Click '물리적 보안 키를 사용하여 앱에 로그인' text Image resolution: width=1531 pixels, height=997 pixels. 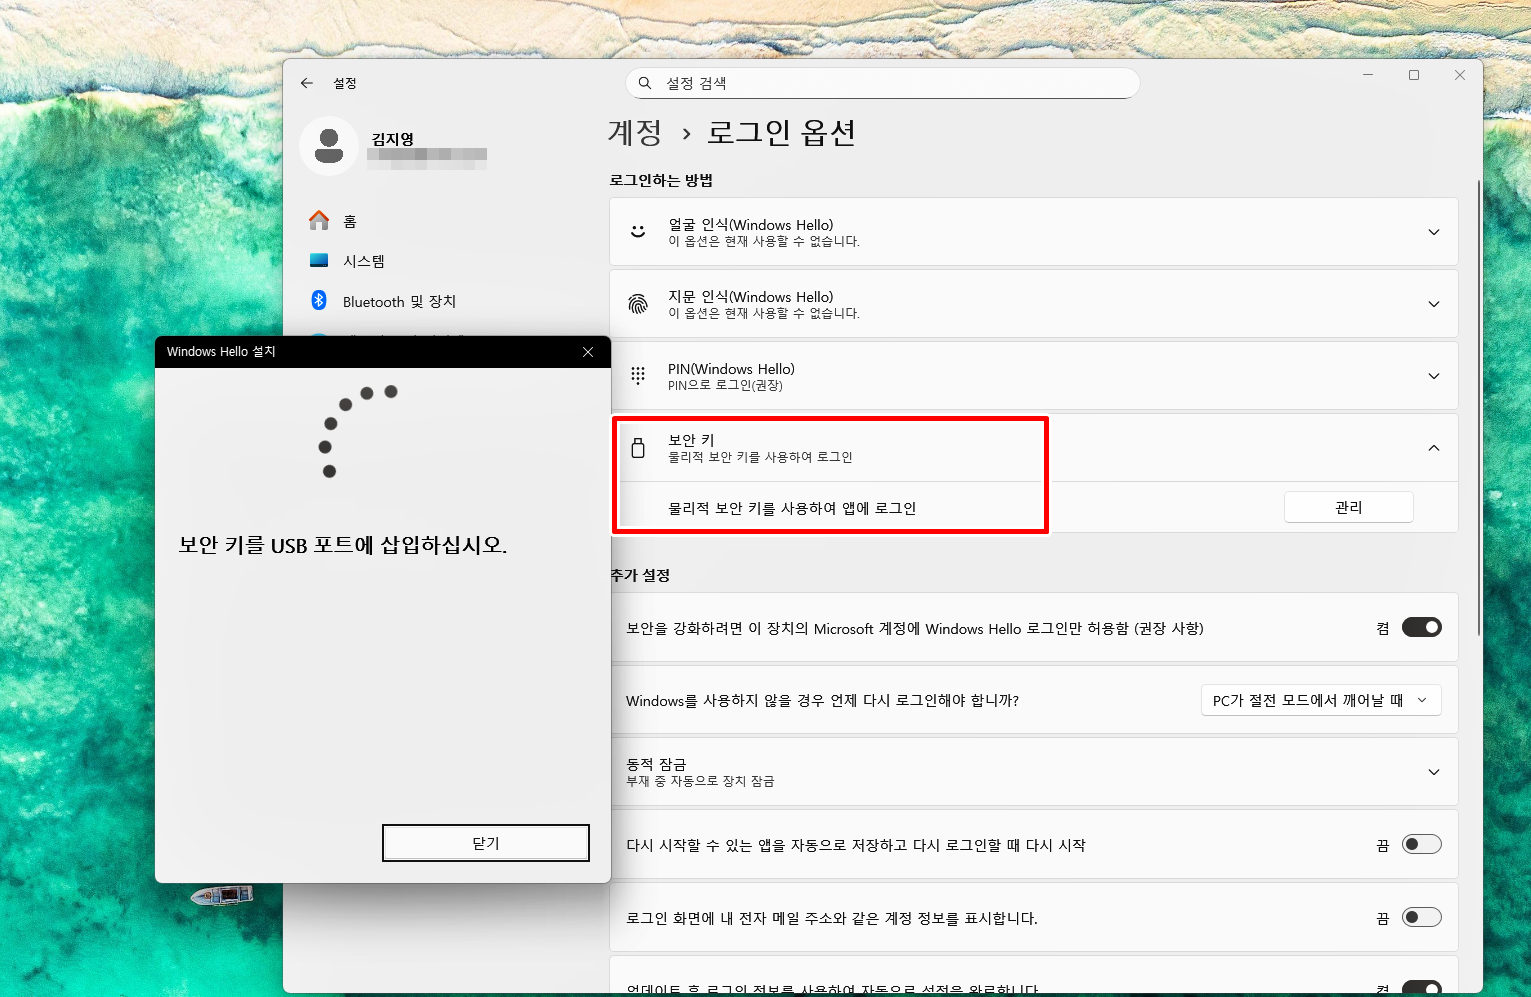(792, 508)
